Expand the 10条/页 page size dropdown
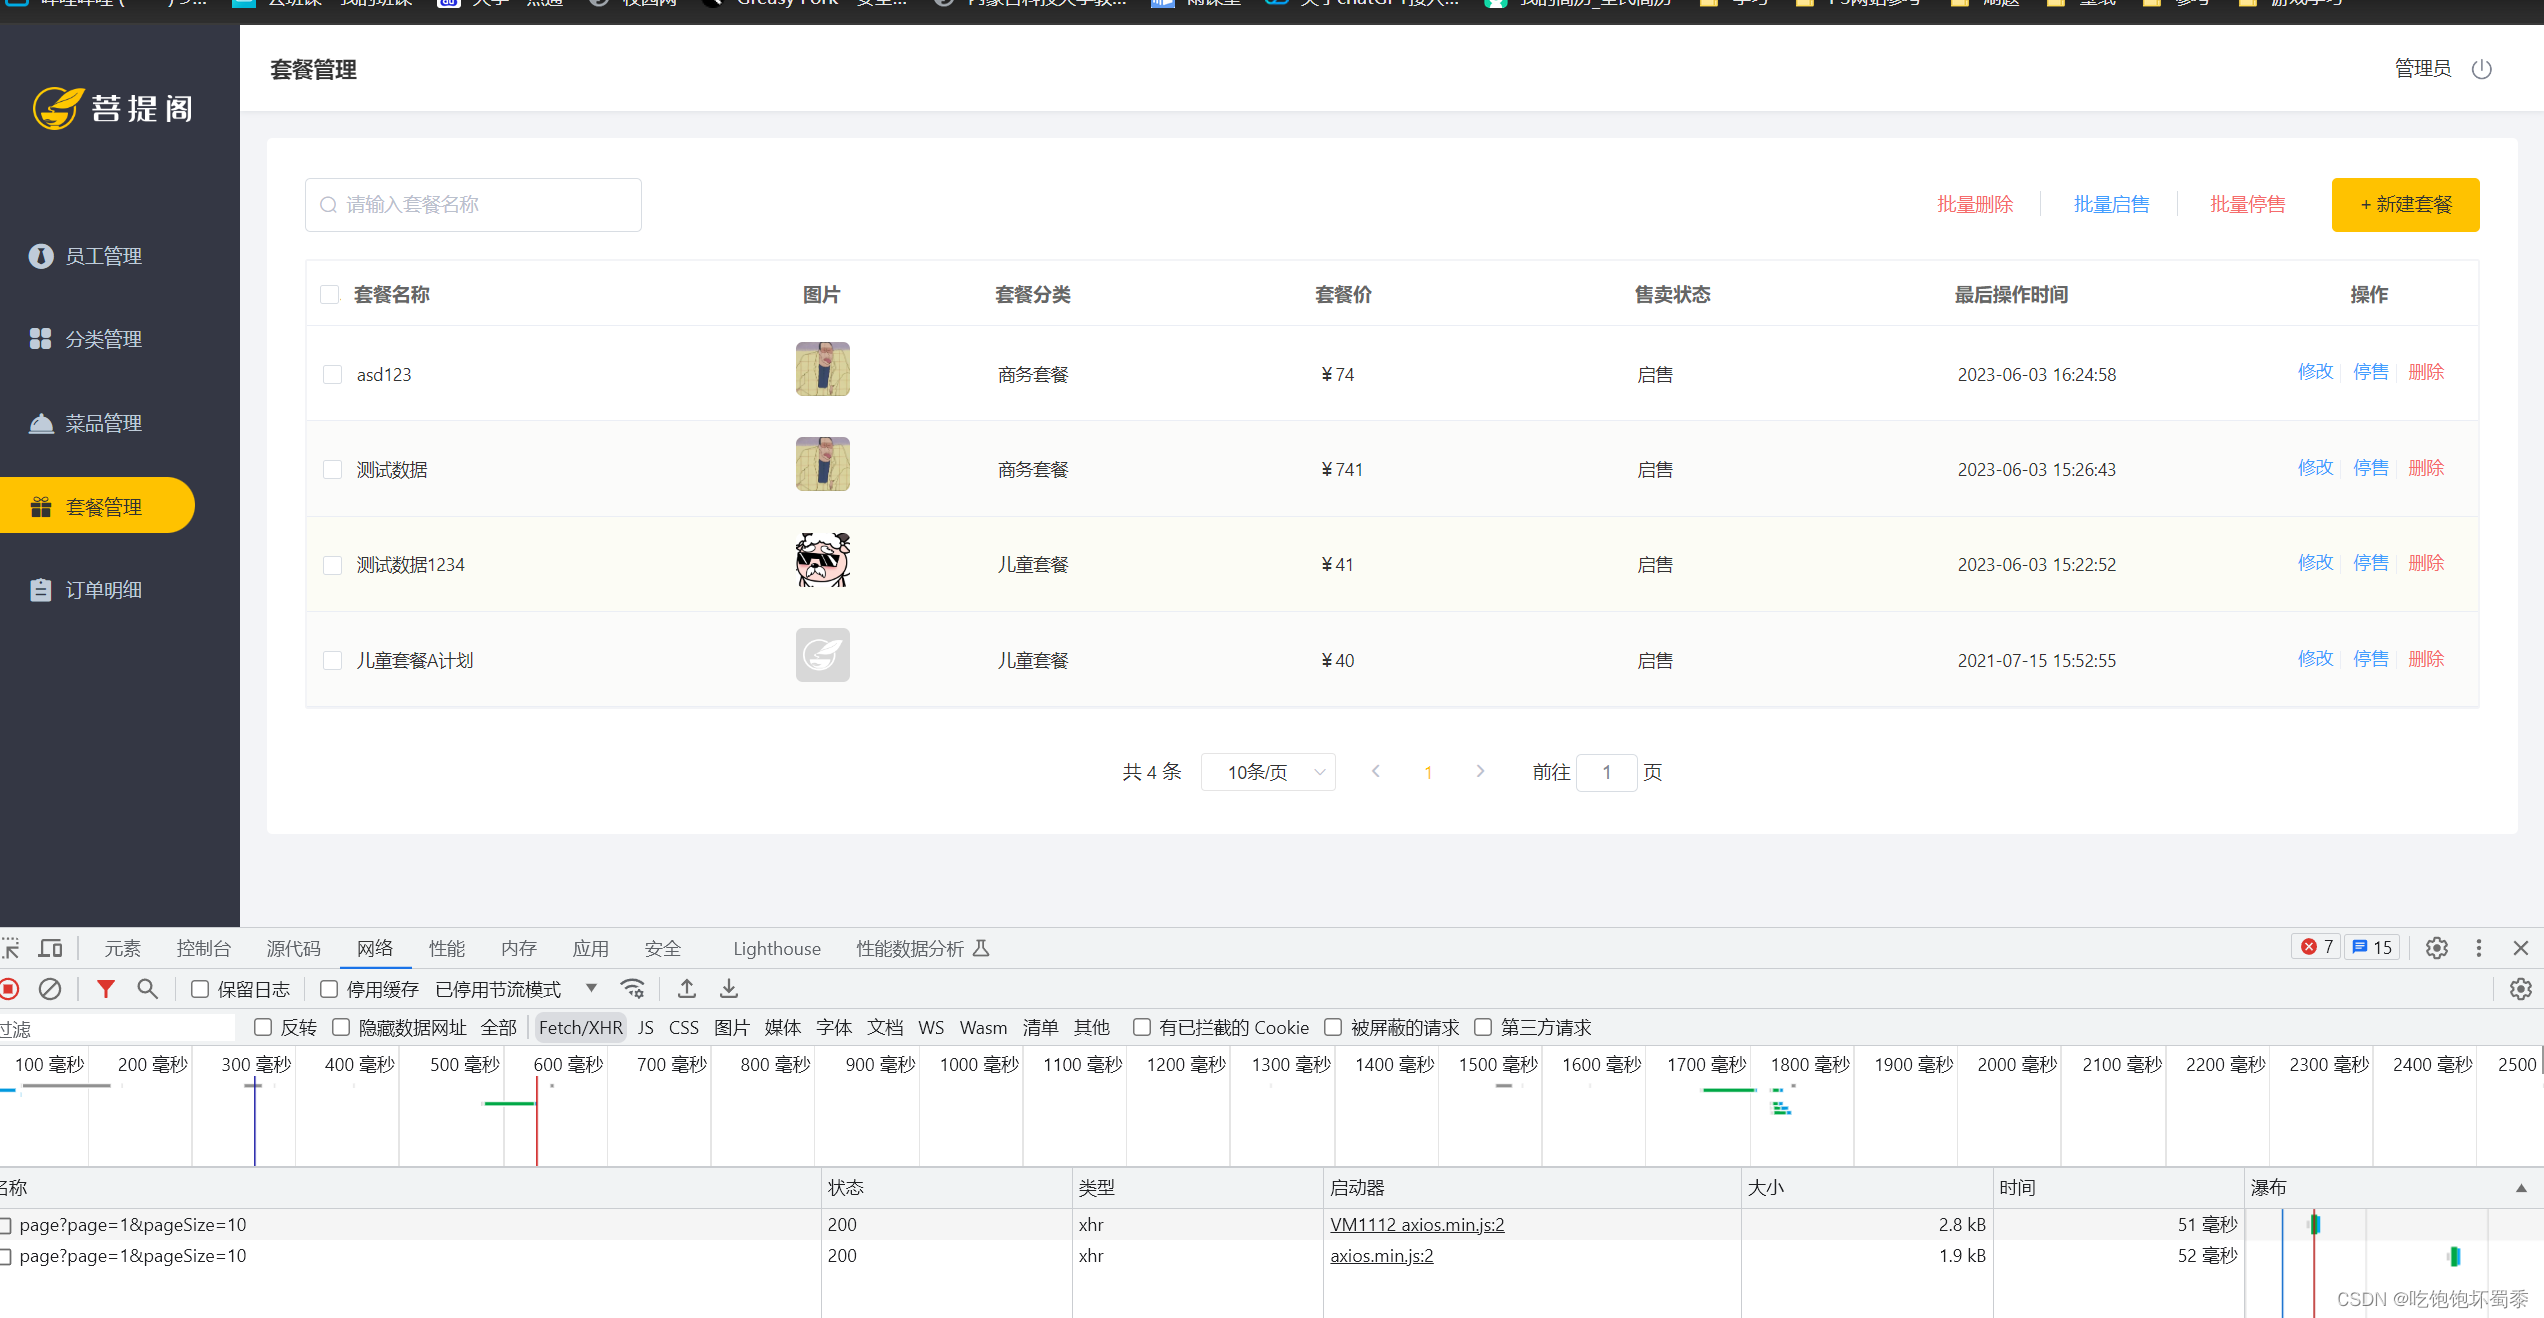The image size is (2544, 1318). tap(1267, 772)
